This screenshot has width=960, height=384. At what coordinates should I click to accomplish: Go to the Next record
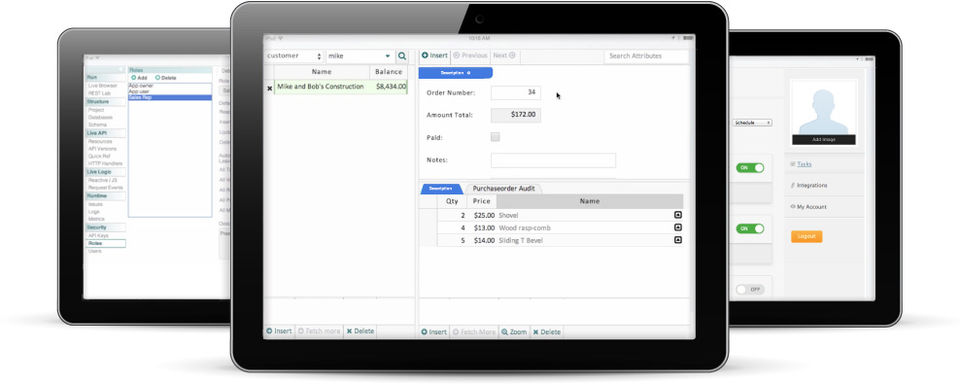[x=504, y=55]
